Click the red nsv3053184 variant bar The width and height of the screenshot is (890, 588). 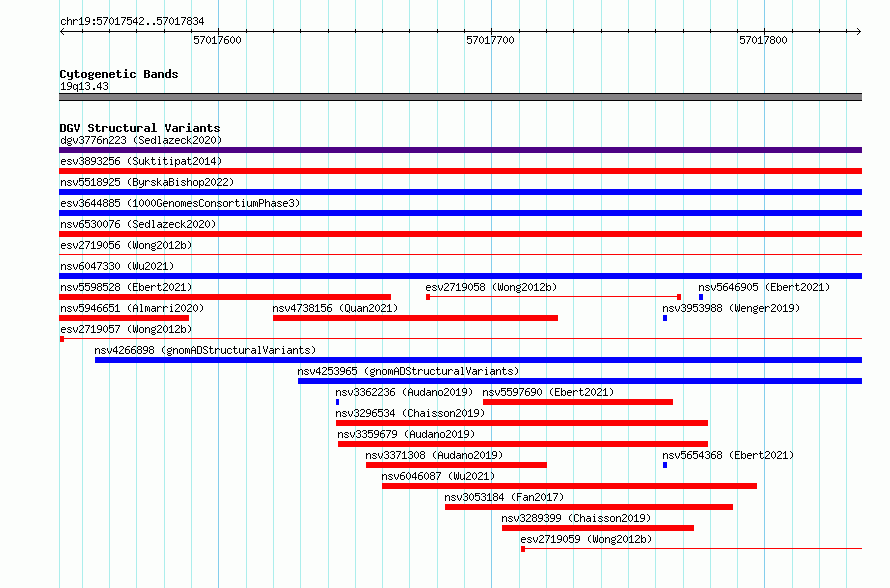589,507
